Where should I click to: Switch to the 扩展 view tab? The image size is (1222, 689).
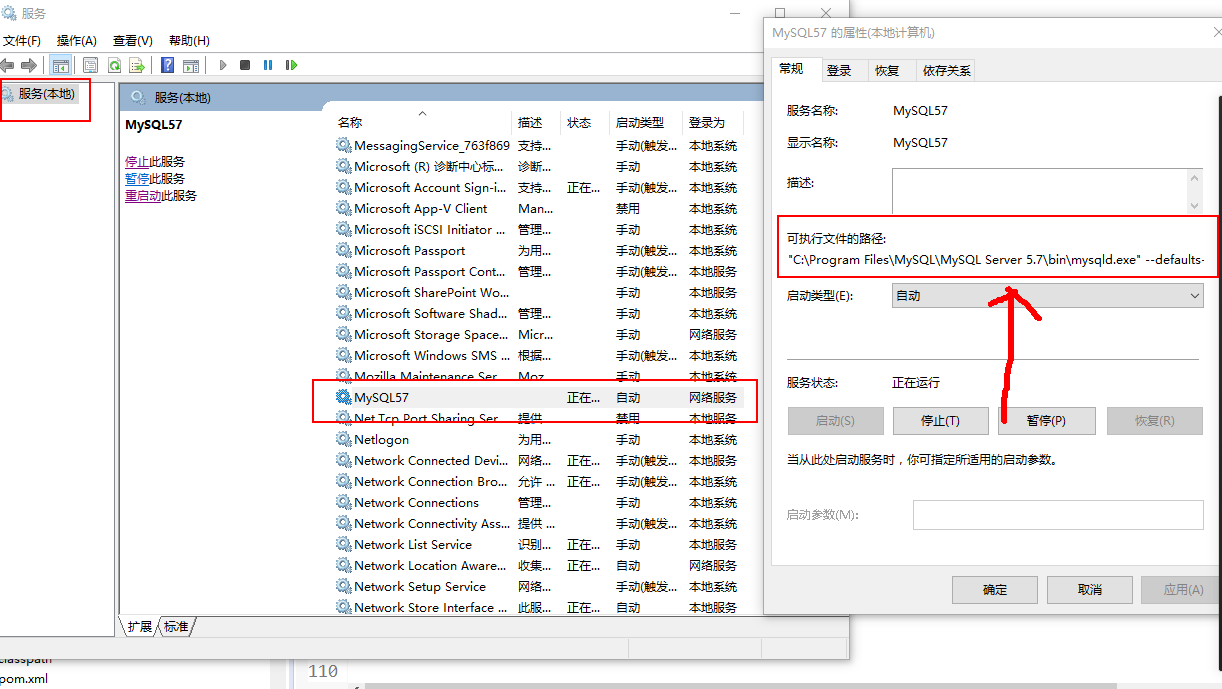pyautogui.click(x=140, y=627)
